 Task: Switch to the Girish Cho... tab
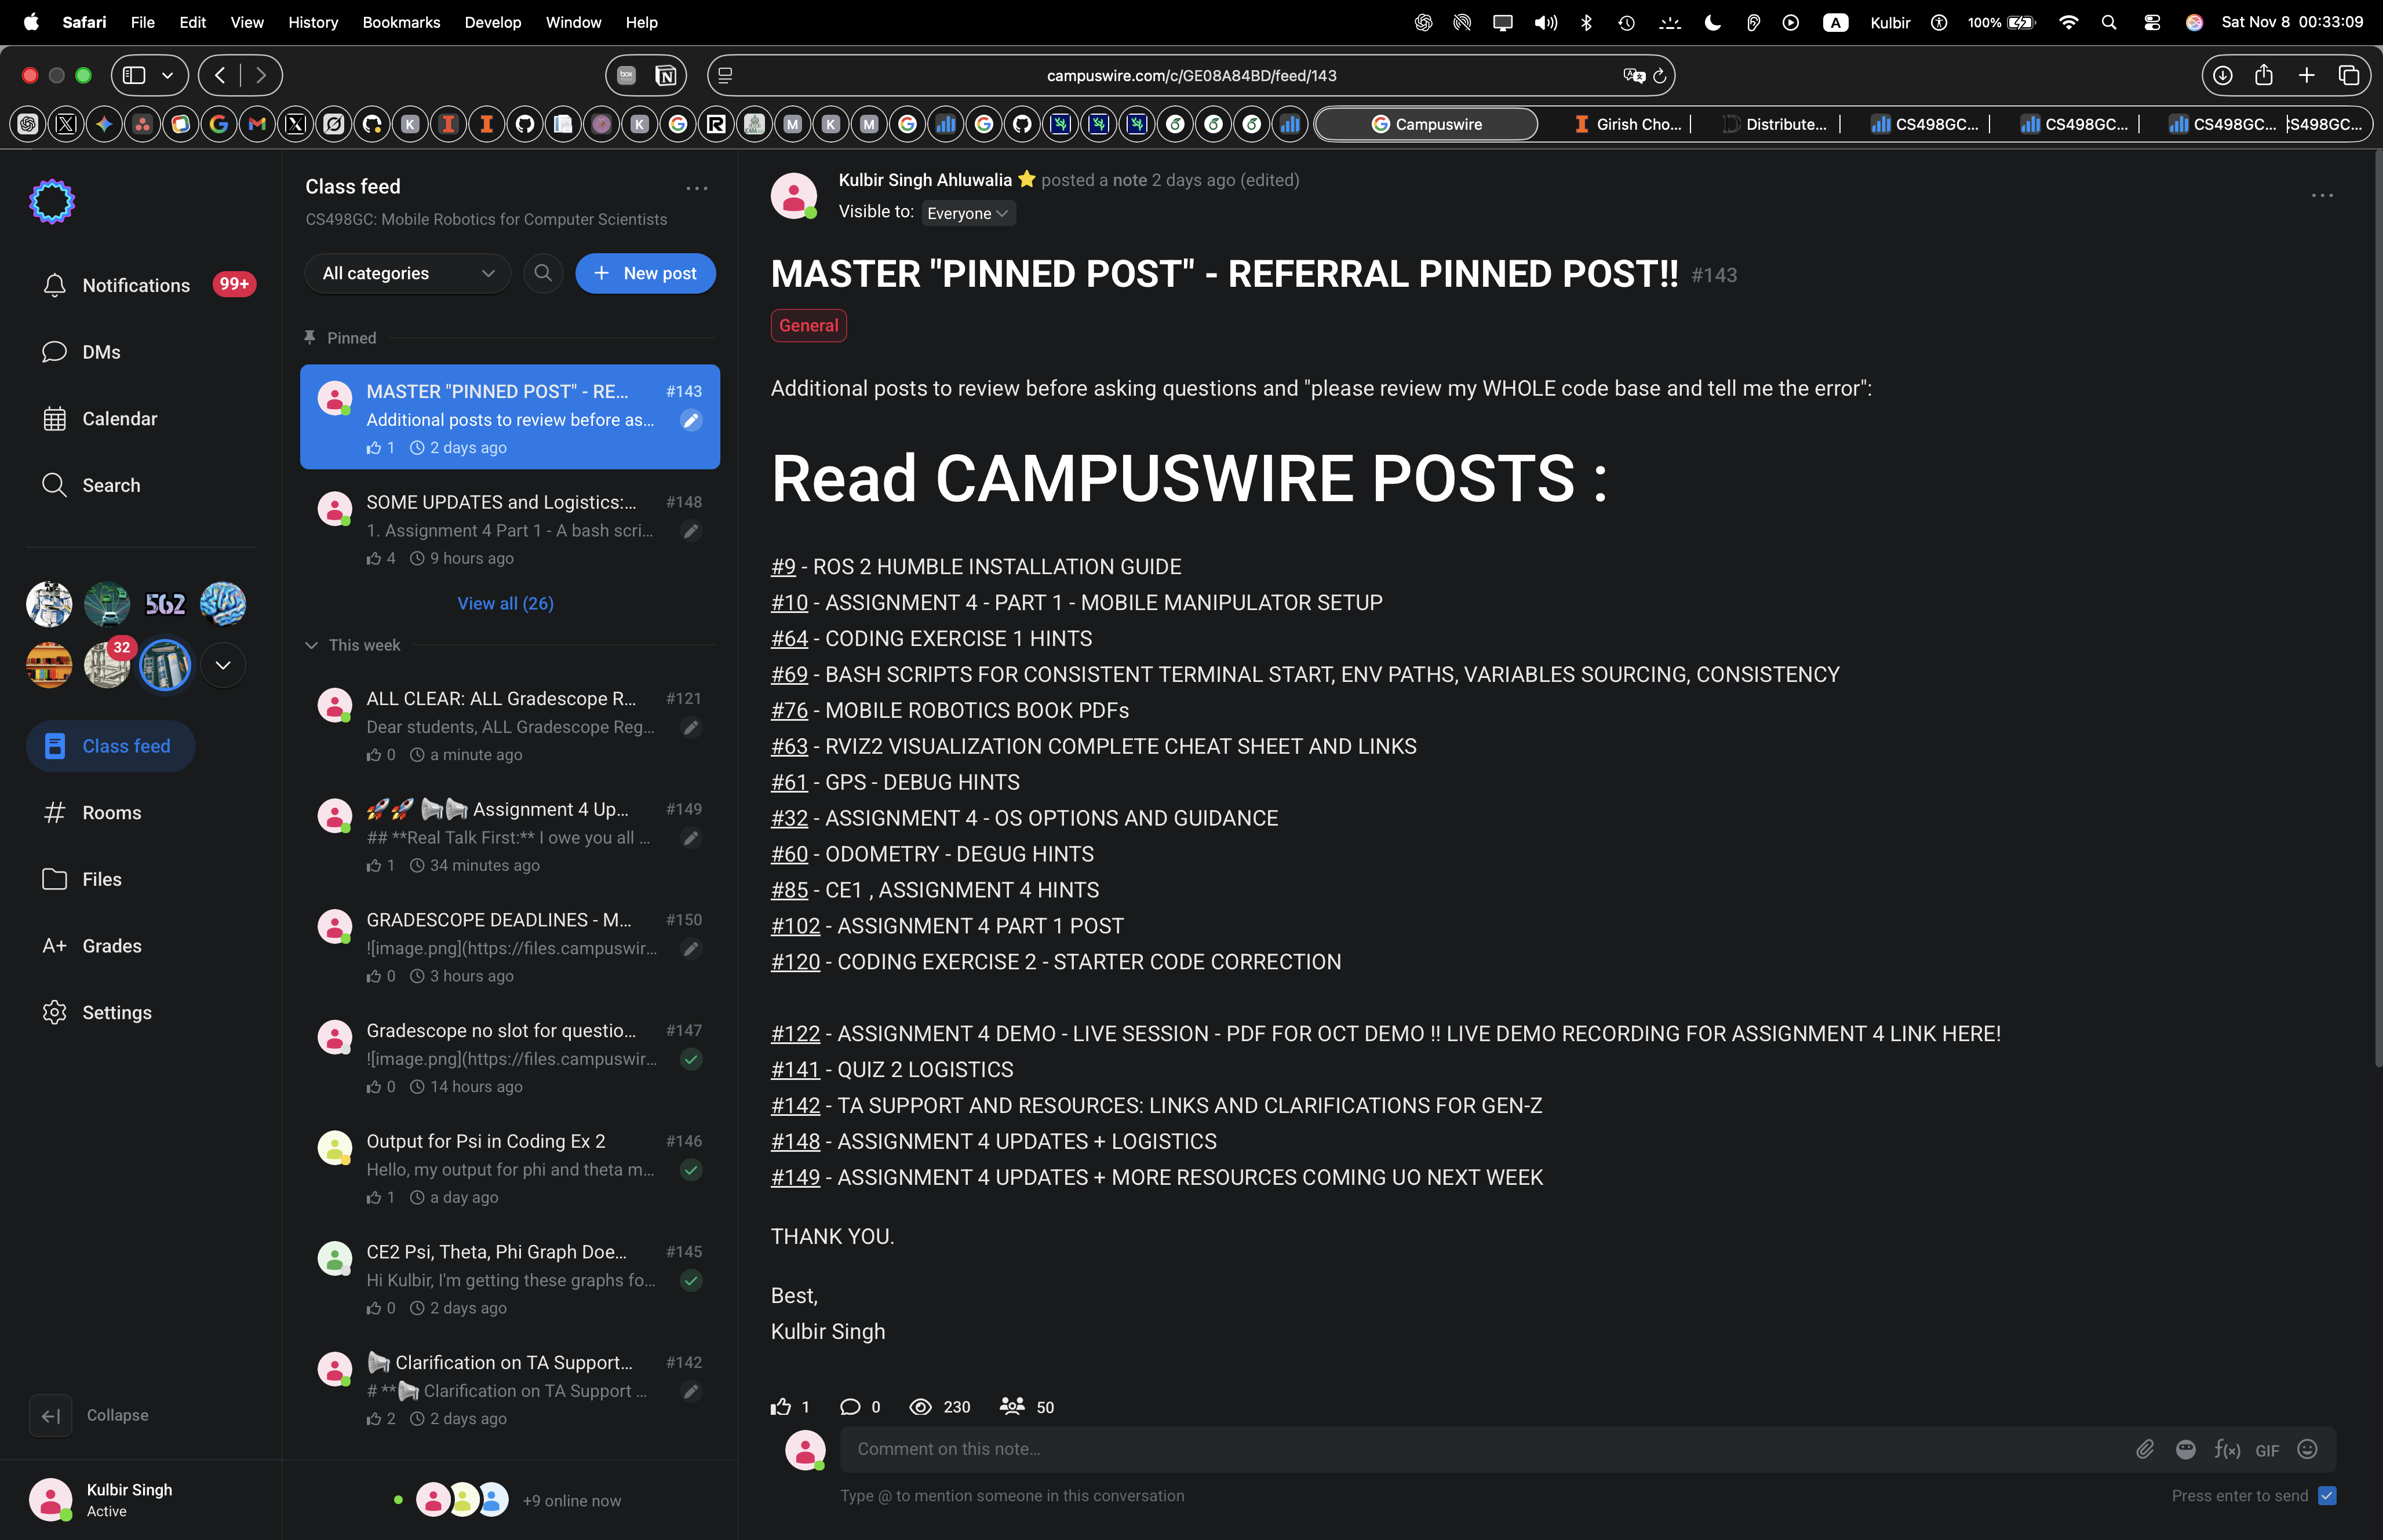[x=1627, y=124]
